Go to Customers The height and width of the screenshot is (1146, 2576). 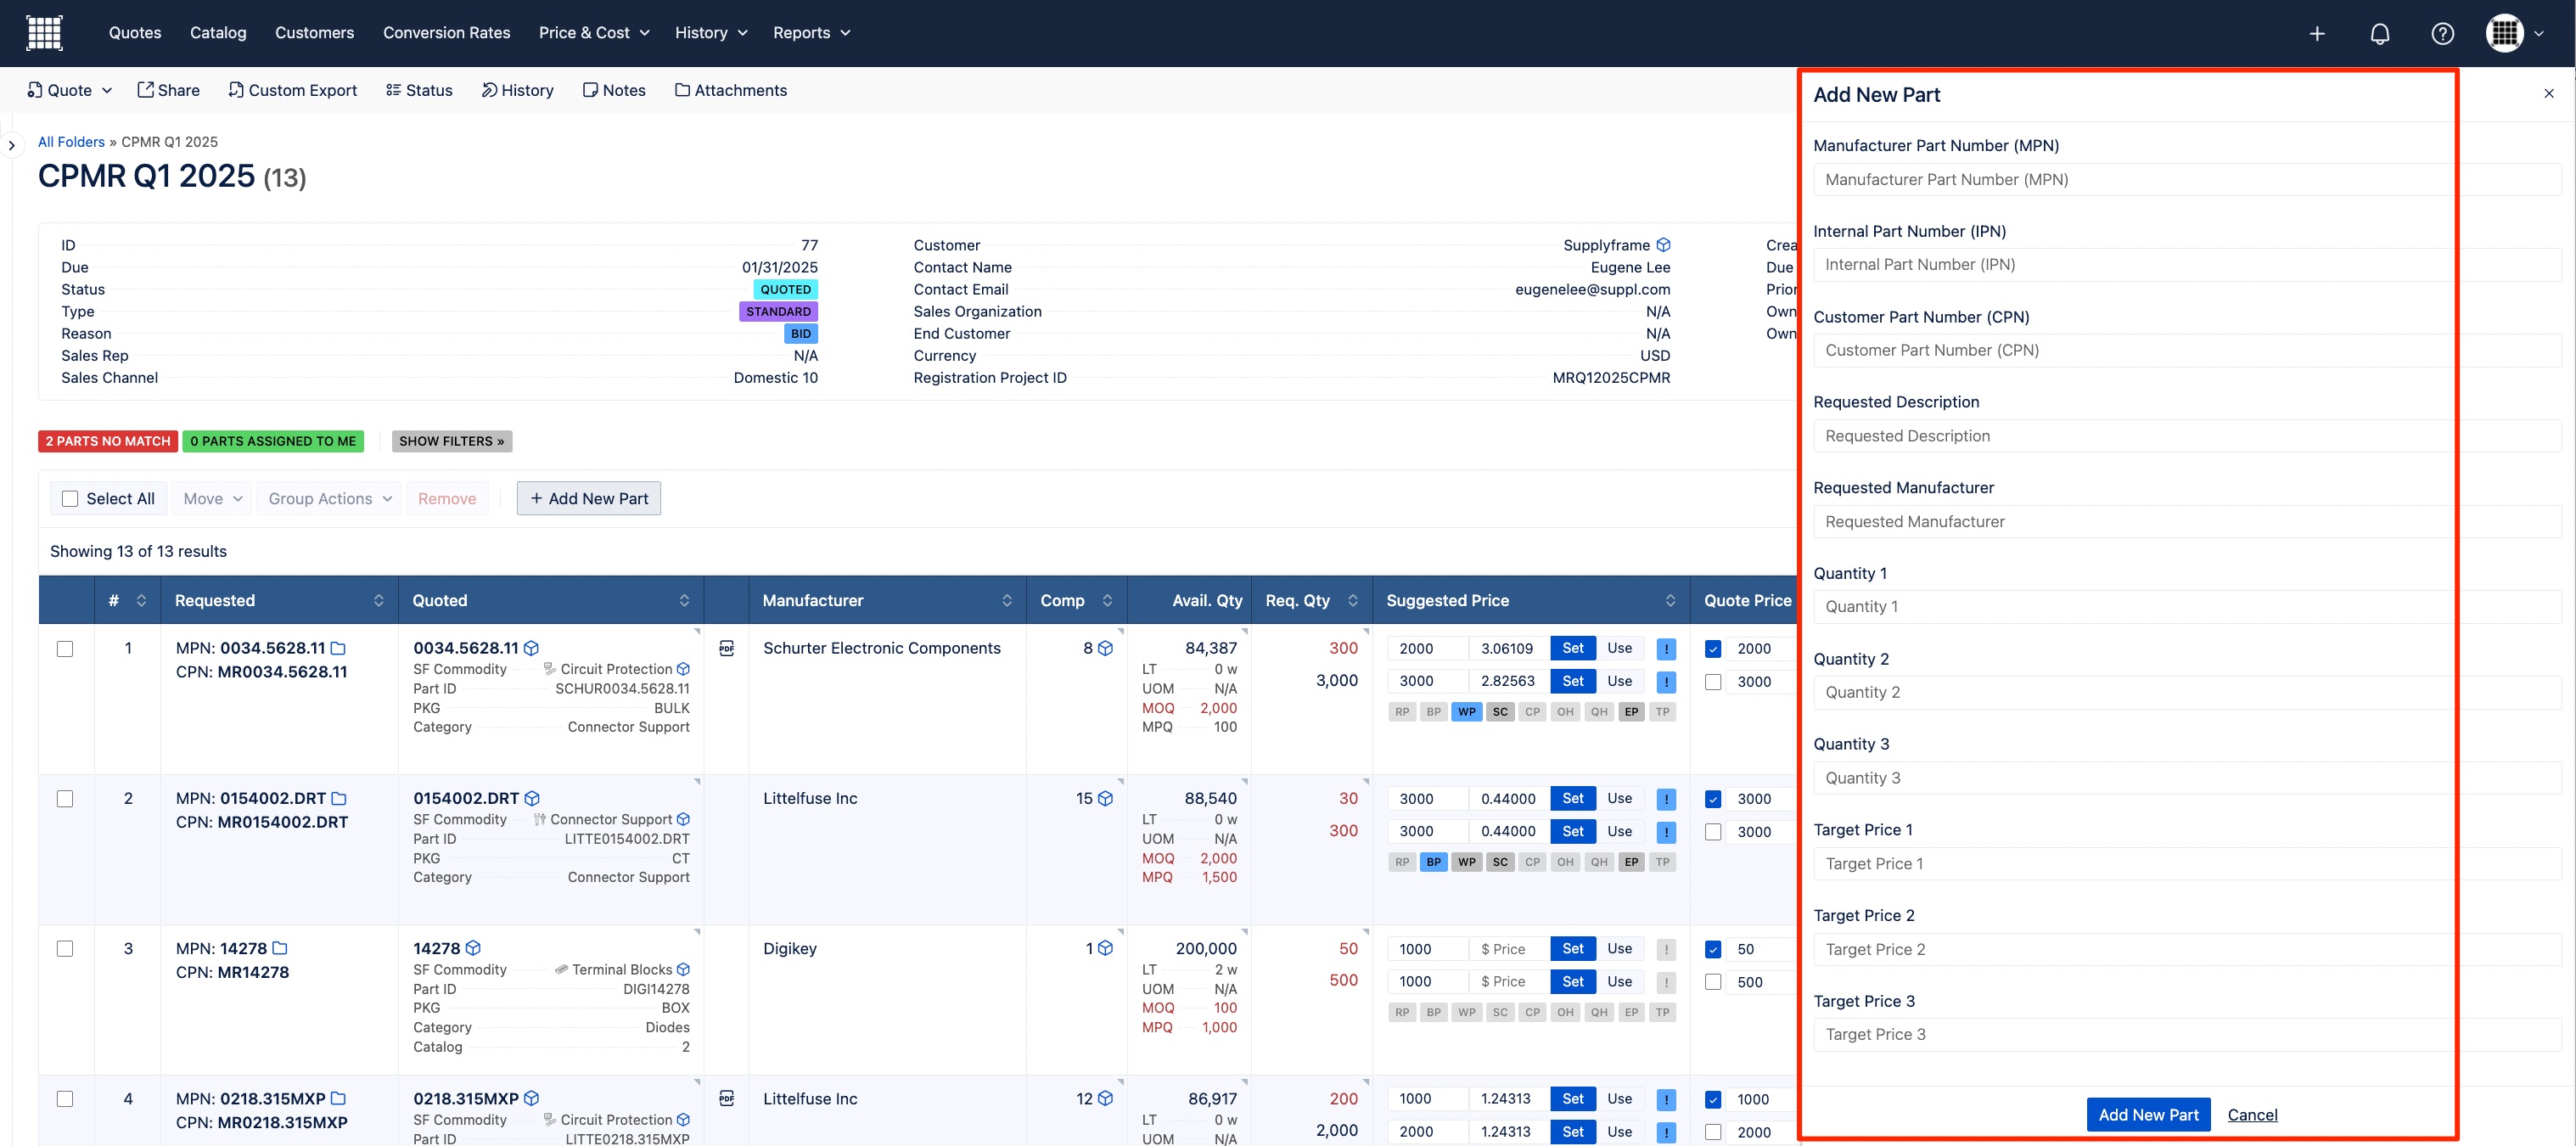(x=314, y=33)
